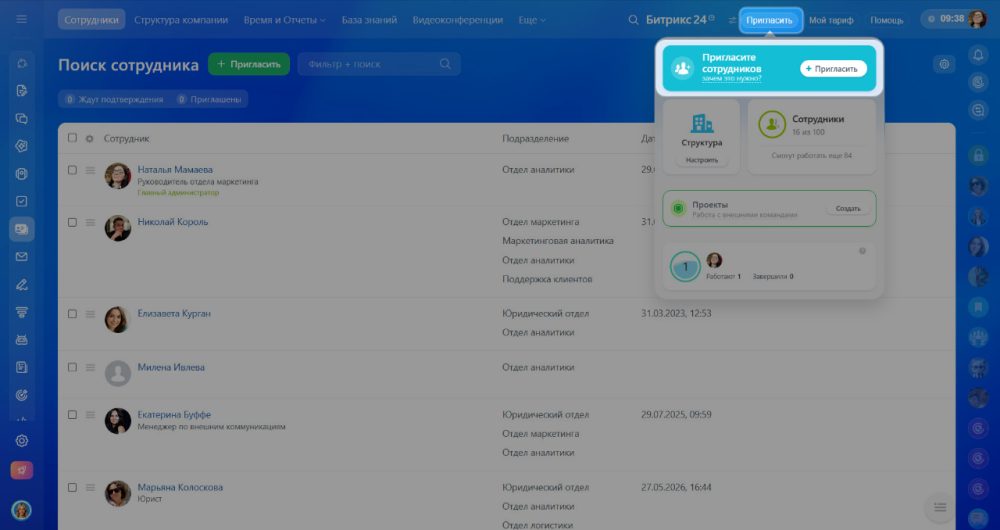Click the small avatar in the popup working card
This screenshot has width=1000, height=530.
(x=714, y=260)
